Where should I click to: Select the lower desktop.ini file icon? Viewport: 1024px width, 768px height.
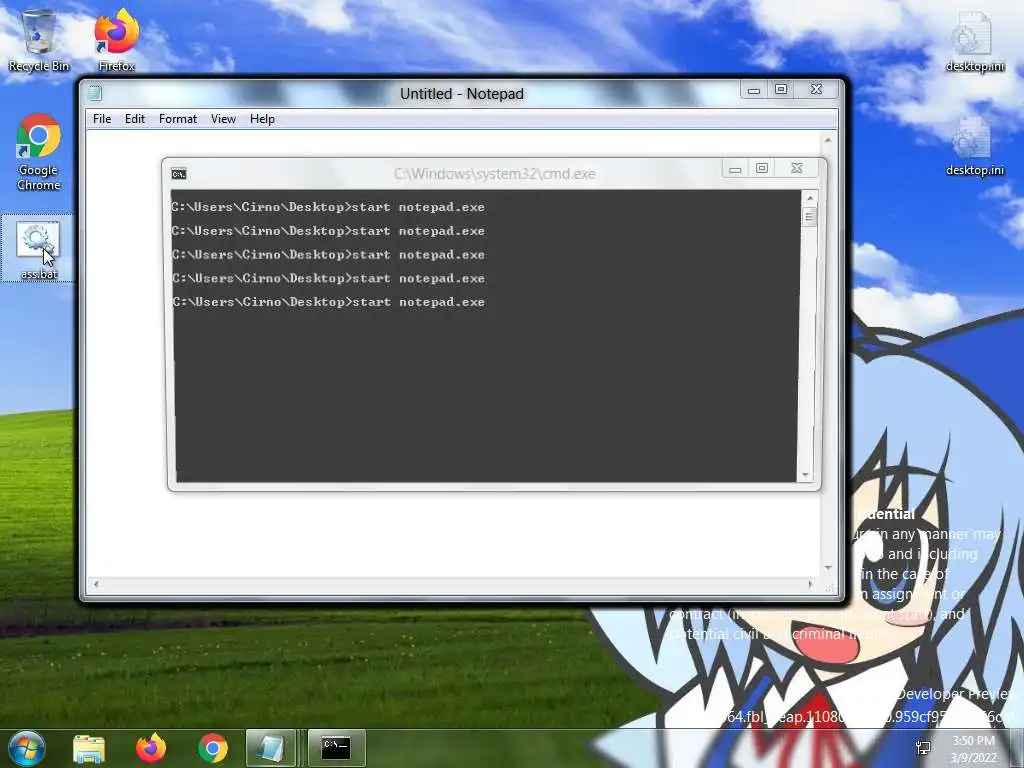pos(974,146)
